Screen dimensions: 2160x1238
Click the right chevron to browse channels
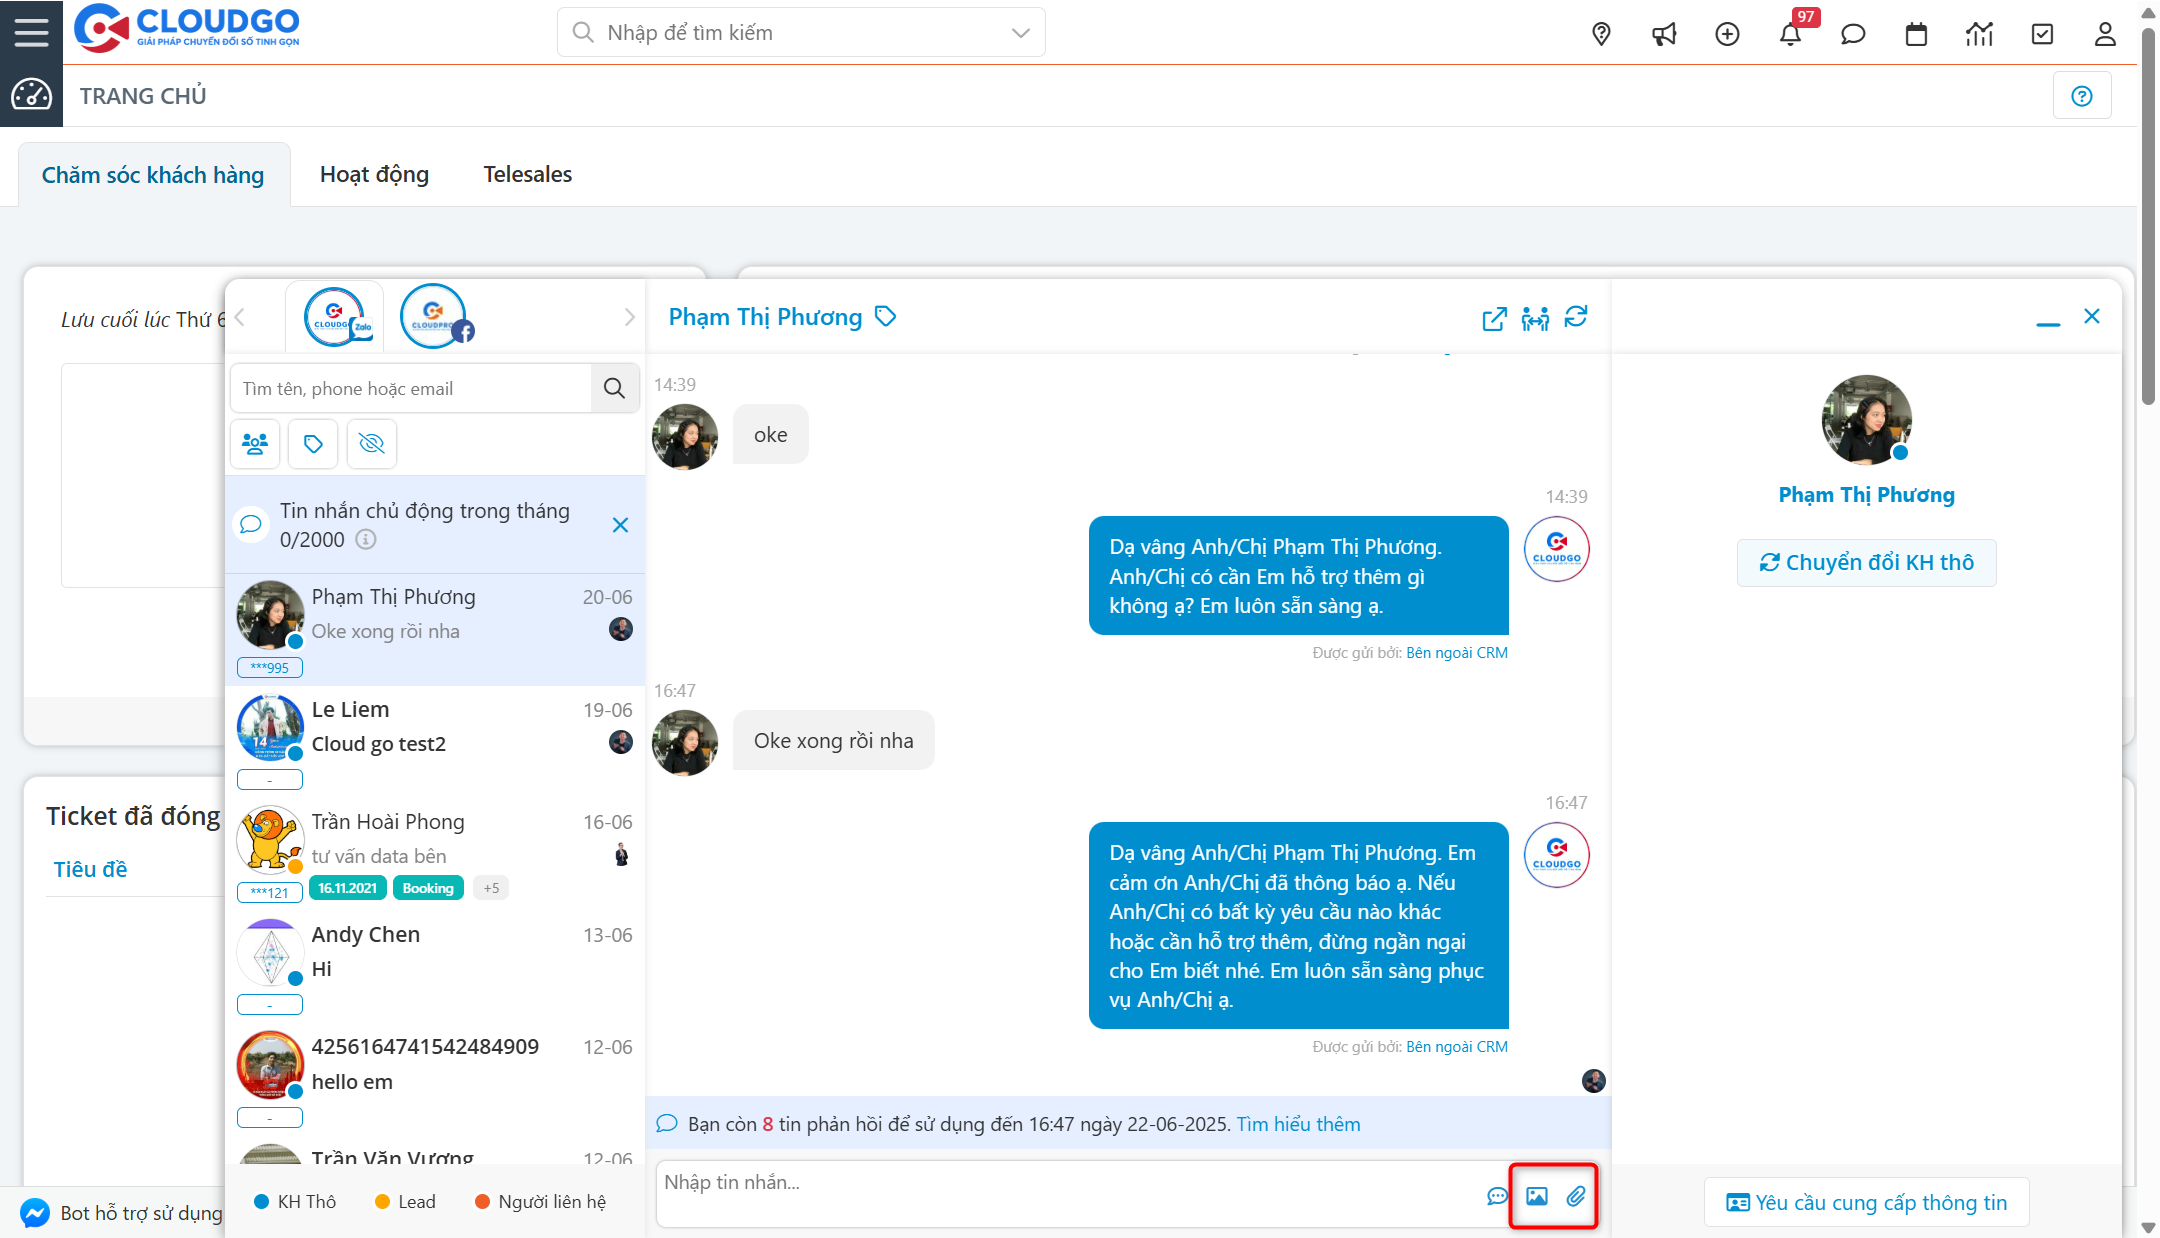629,316
